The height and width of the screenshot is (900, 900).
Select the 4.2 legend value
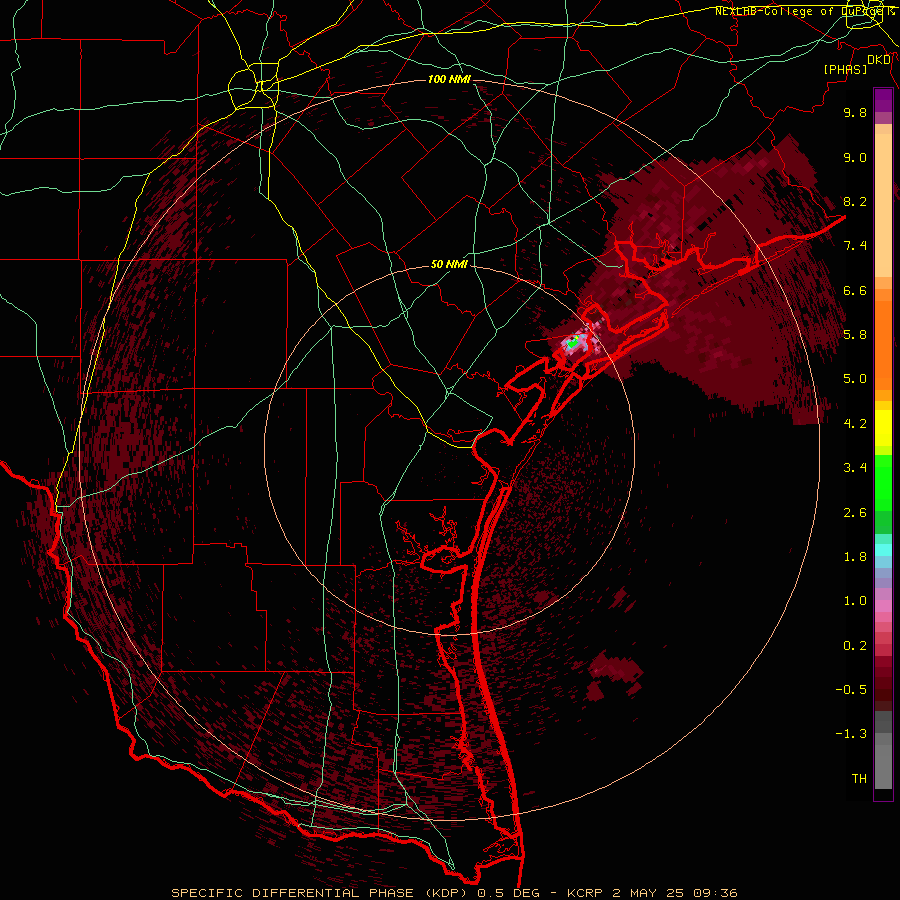pos(855,424)
